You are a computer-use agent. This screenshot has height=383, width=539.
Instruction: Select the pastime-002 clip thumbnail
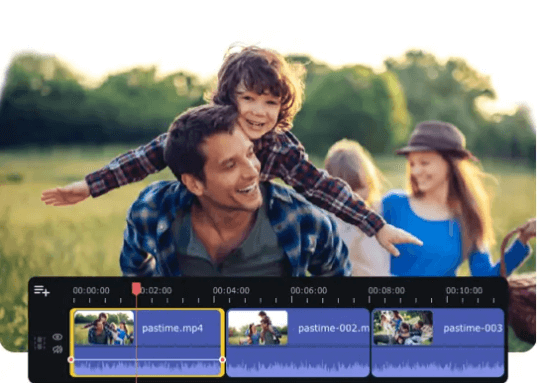point(258,328)
